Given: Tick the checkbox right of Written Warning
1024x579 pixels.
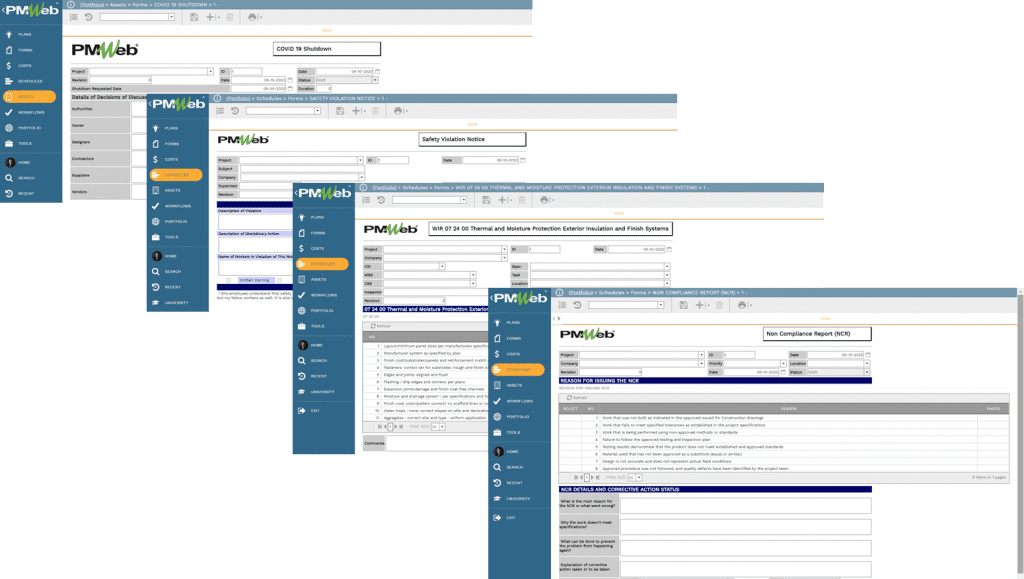Looking at the screenshot, I should coord(279,281).
